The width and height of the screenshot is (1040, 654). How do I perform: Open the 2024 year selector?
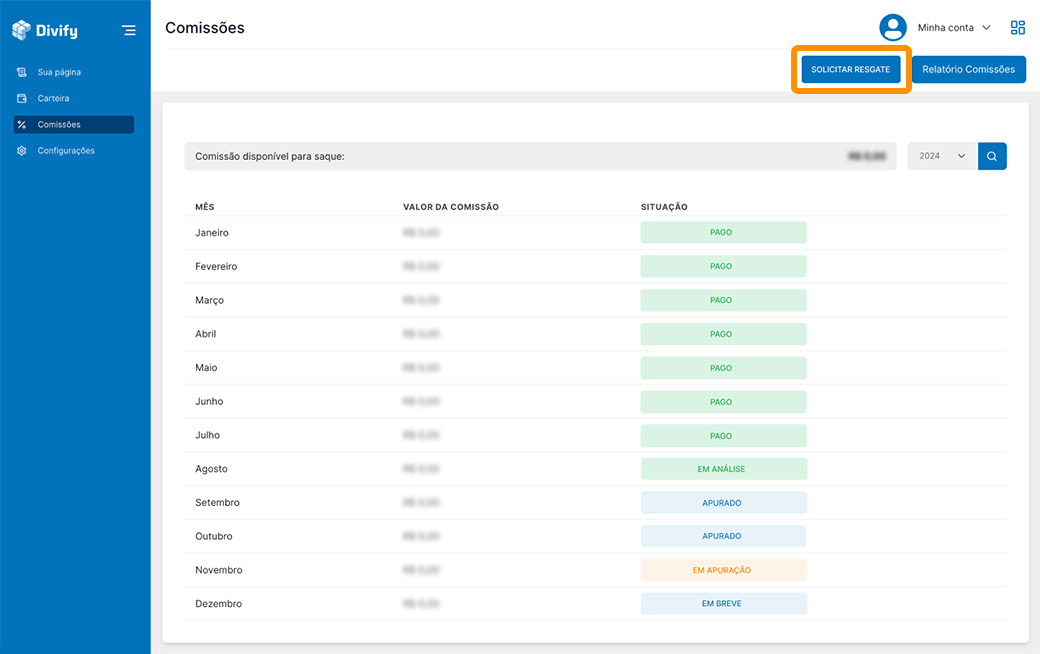pyautogui.click(x=942, y=156)
